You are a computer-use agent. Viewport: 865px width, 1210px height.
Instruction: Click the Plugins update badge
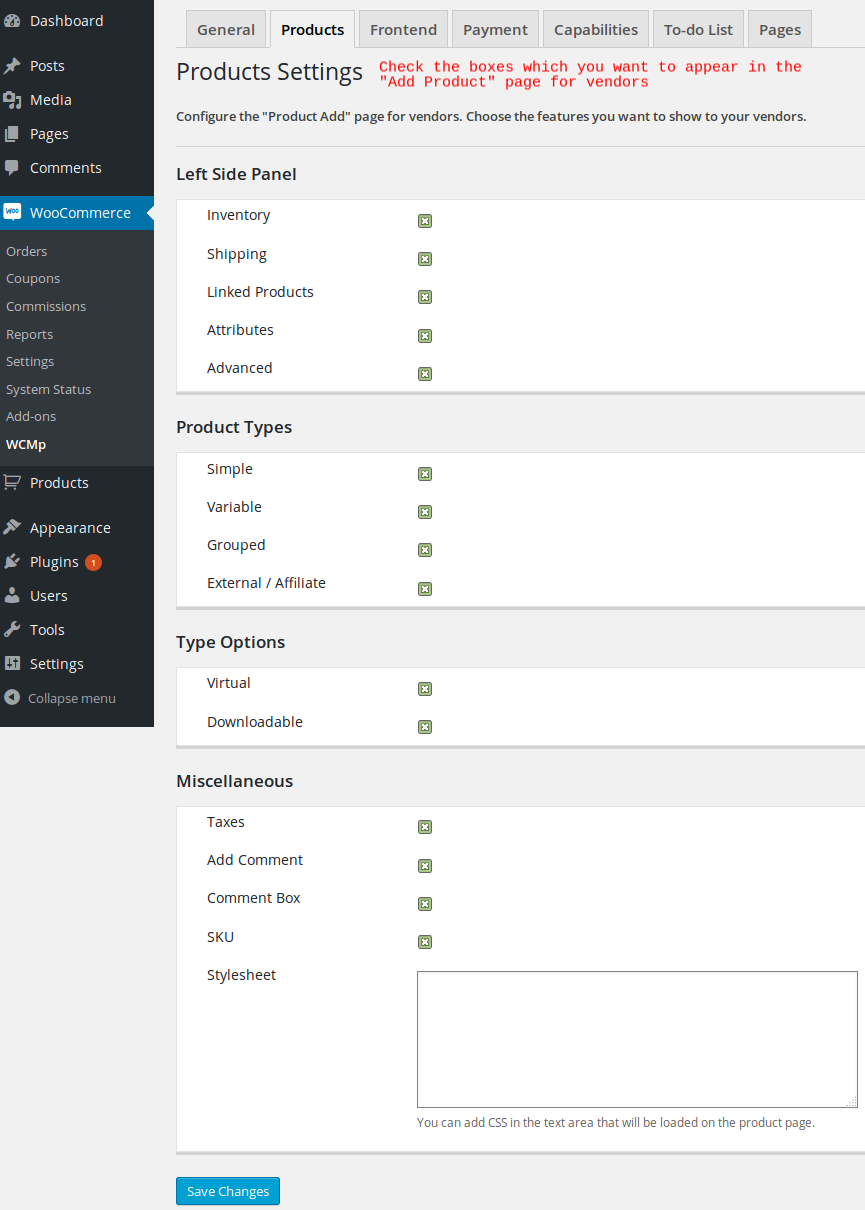point(93,562)
